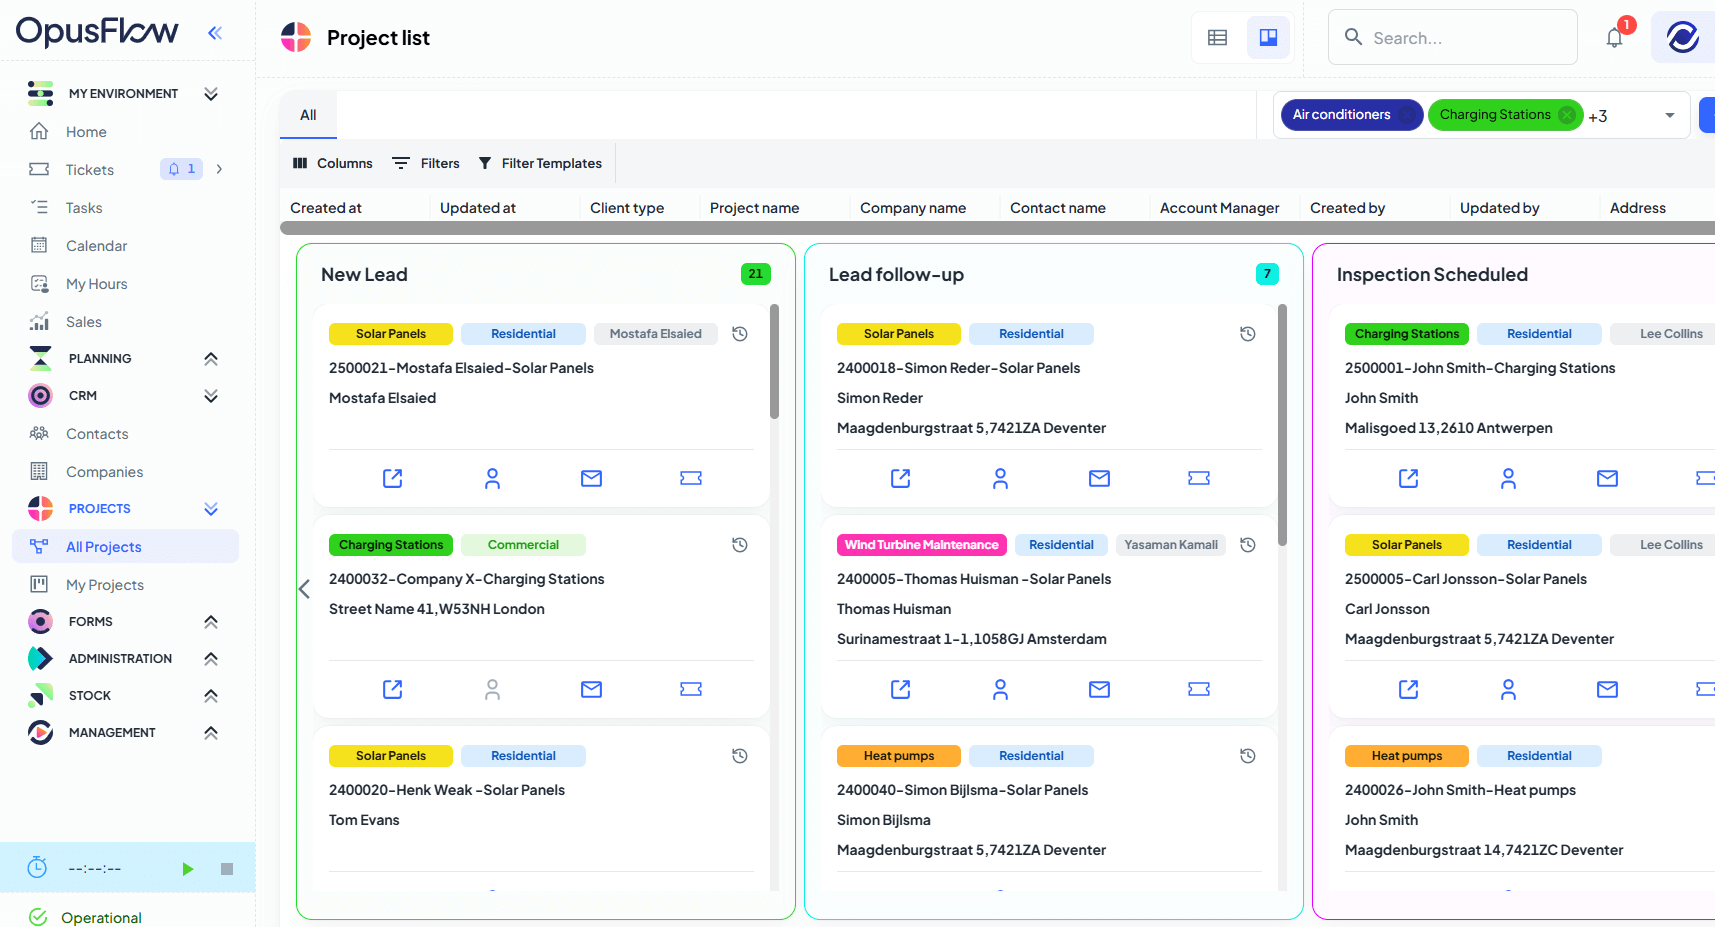Open the user profile avatar
This screenshot has height=927, width=1715.
(1683, 38)
